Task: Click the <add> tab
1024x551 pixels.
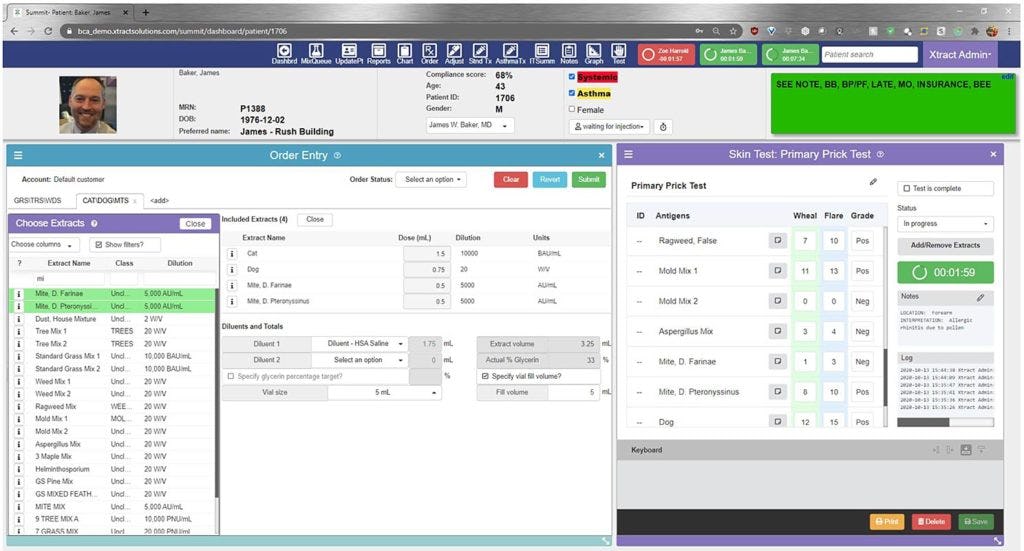Action: [x=159, y=200]
